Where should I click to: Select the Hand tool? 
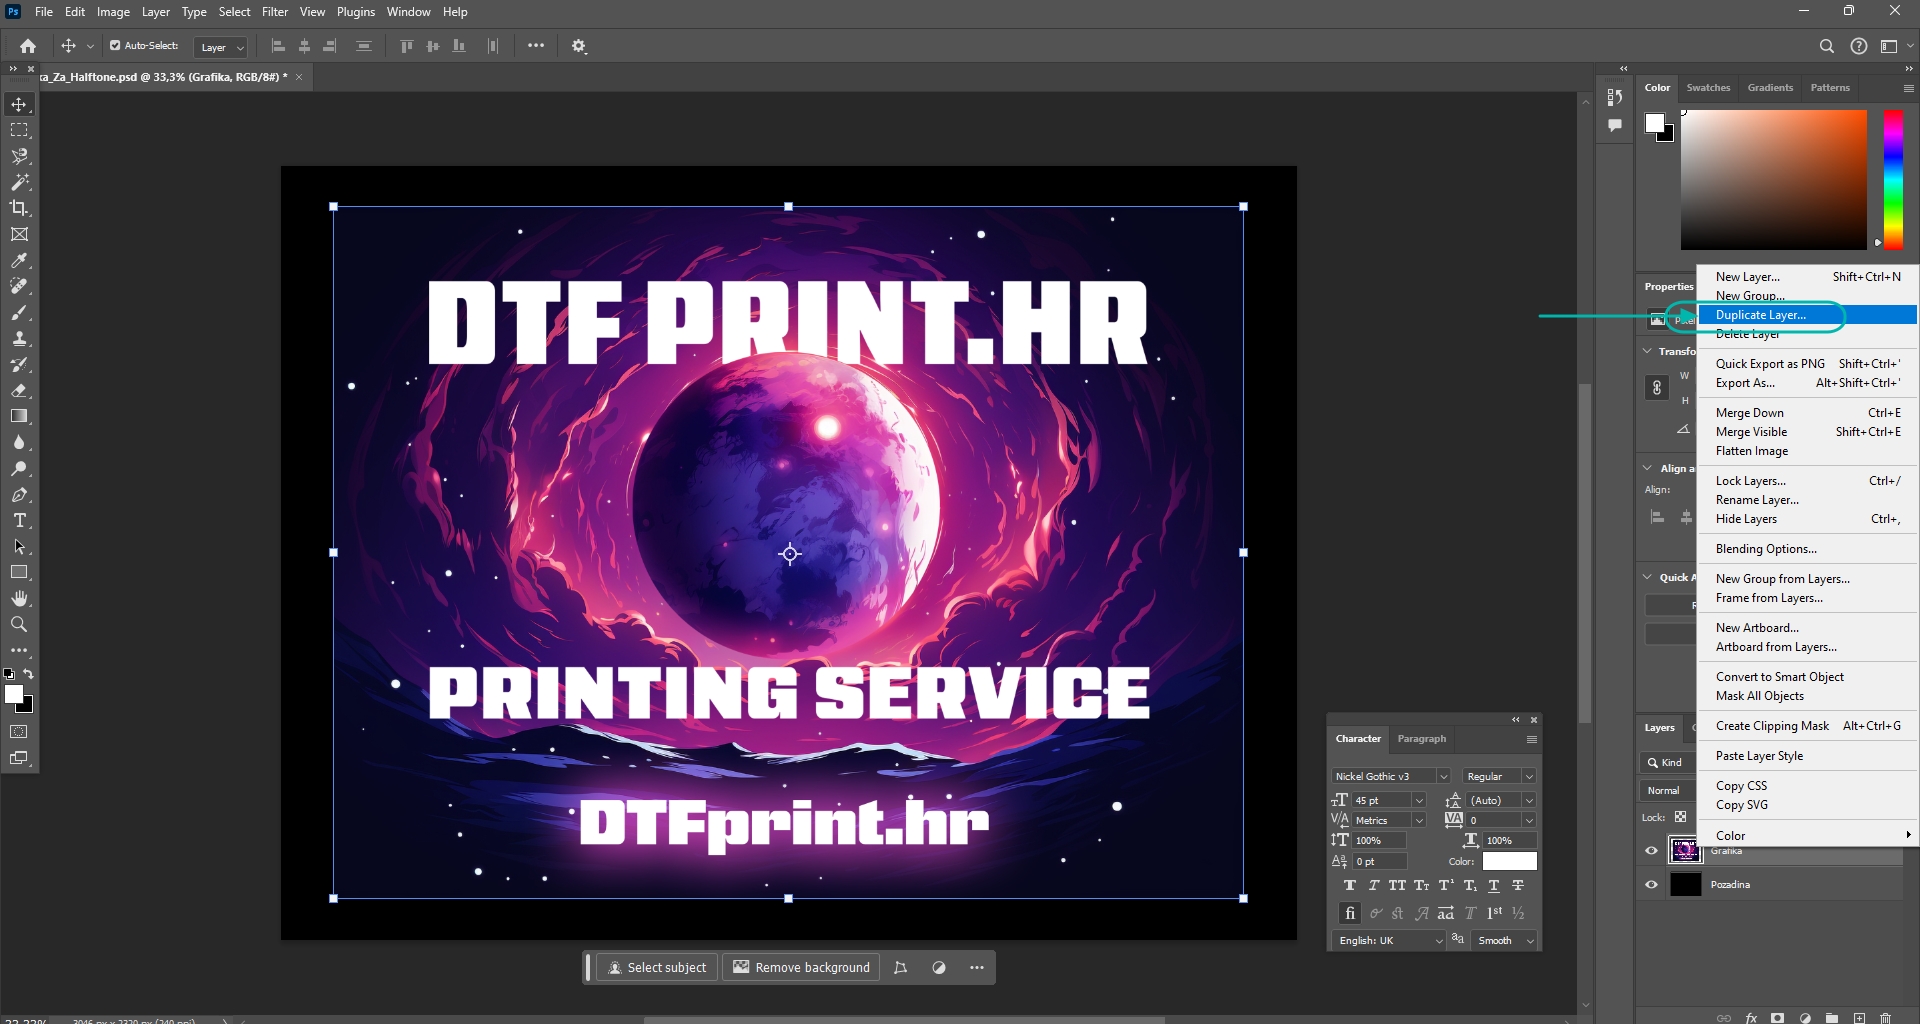coord(19,598)
